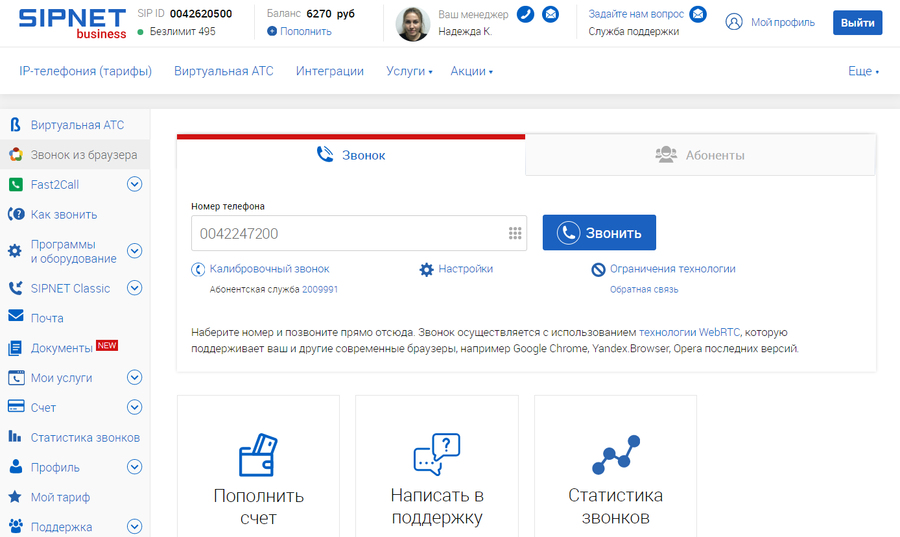Open the Мой профиль link
Image resolution: width=900 pixels, height=537 pixels.
783,22
